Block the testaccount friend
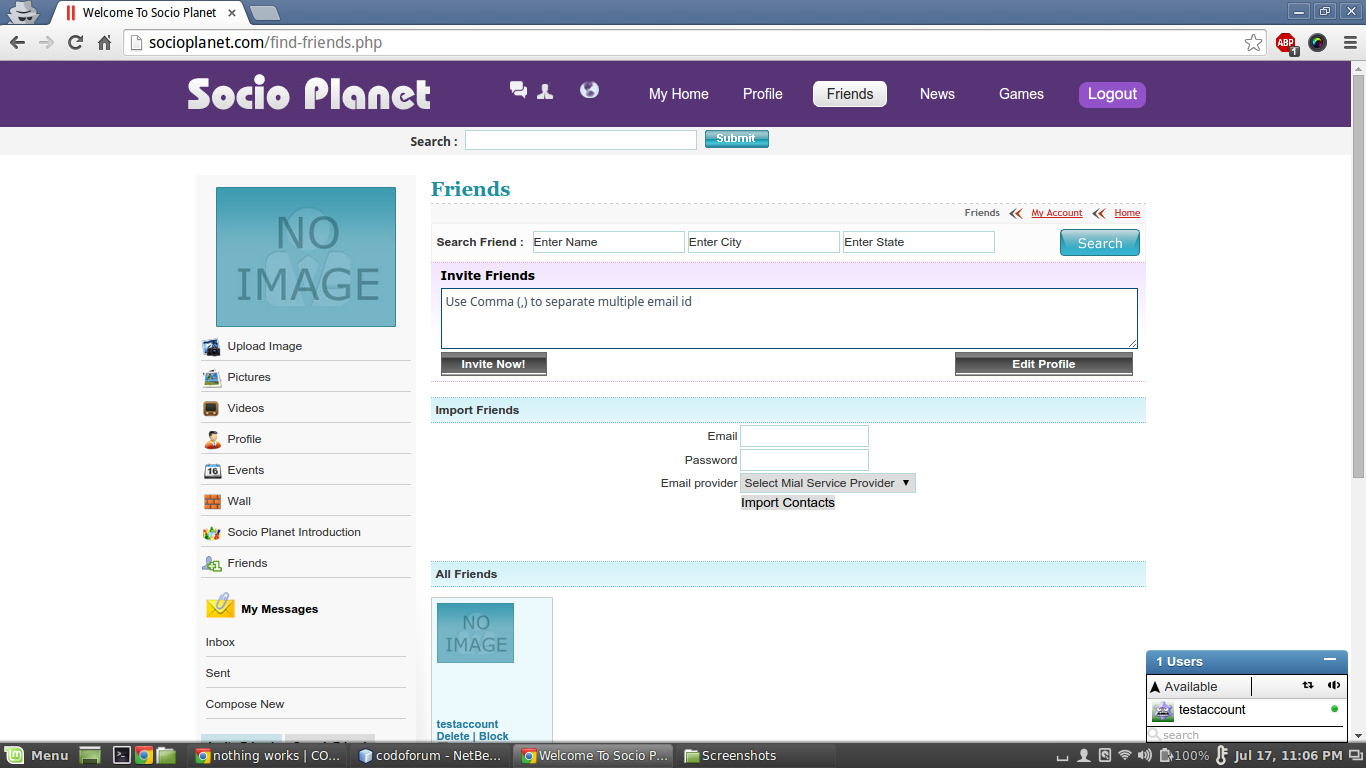1366x768 pixels. click(x=494, y=736)
